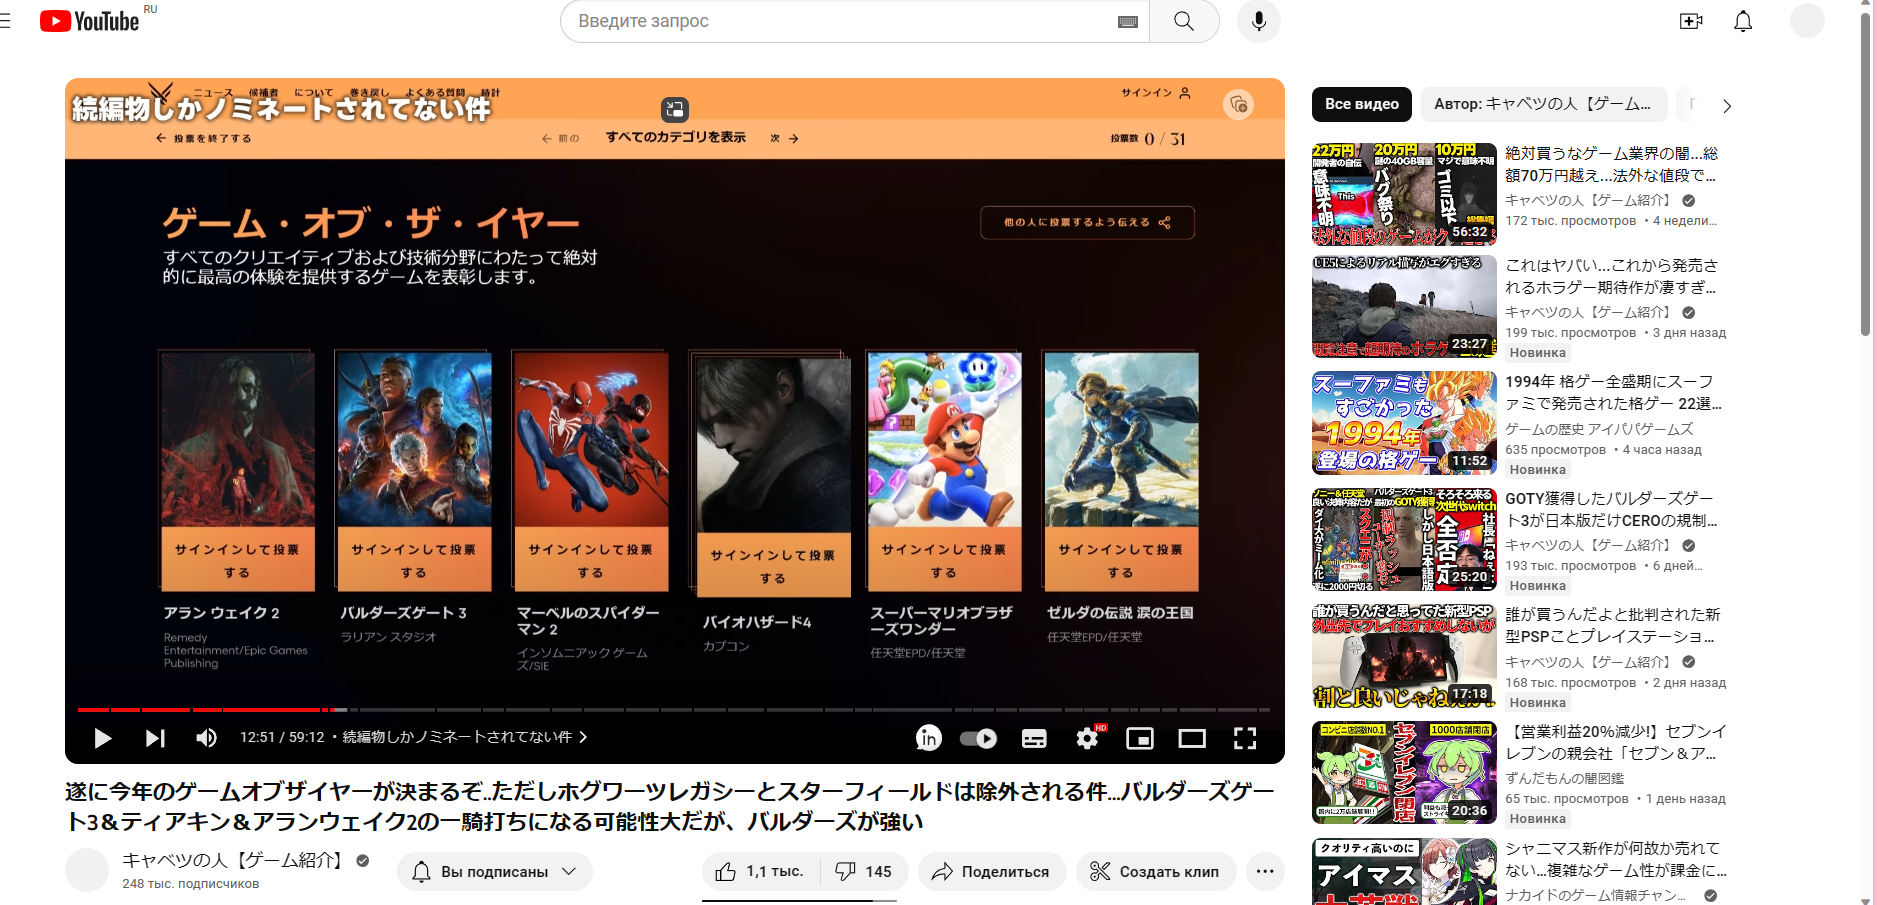Viewport: 1877px width, 905px height.
Task: Enter full screen mode
Action: coord(1245,739)
